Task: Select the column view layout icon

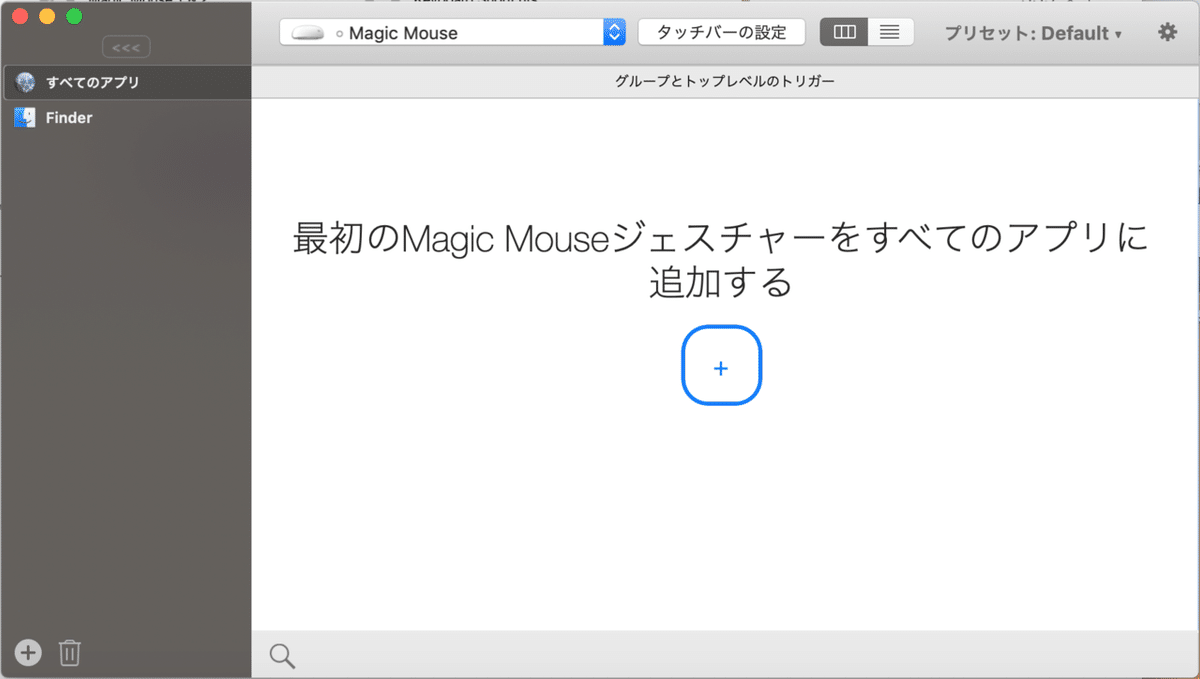Action: (x=843, y=31)
